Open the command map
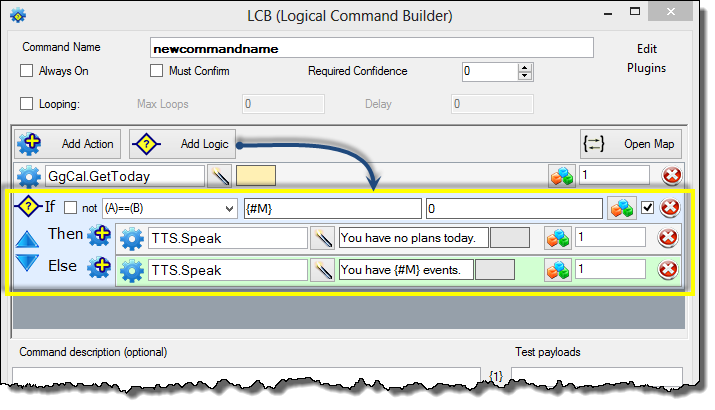Viewport: 715px width, 410px height. coord(631,144)
